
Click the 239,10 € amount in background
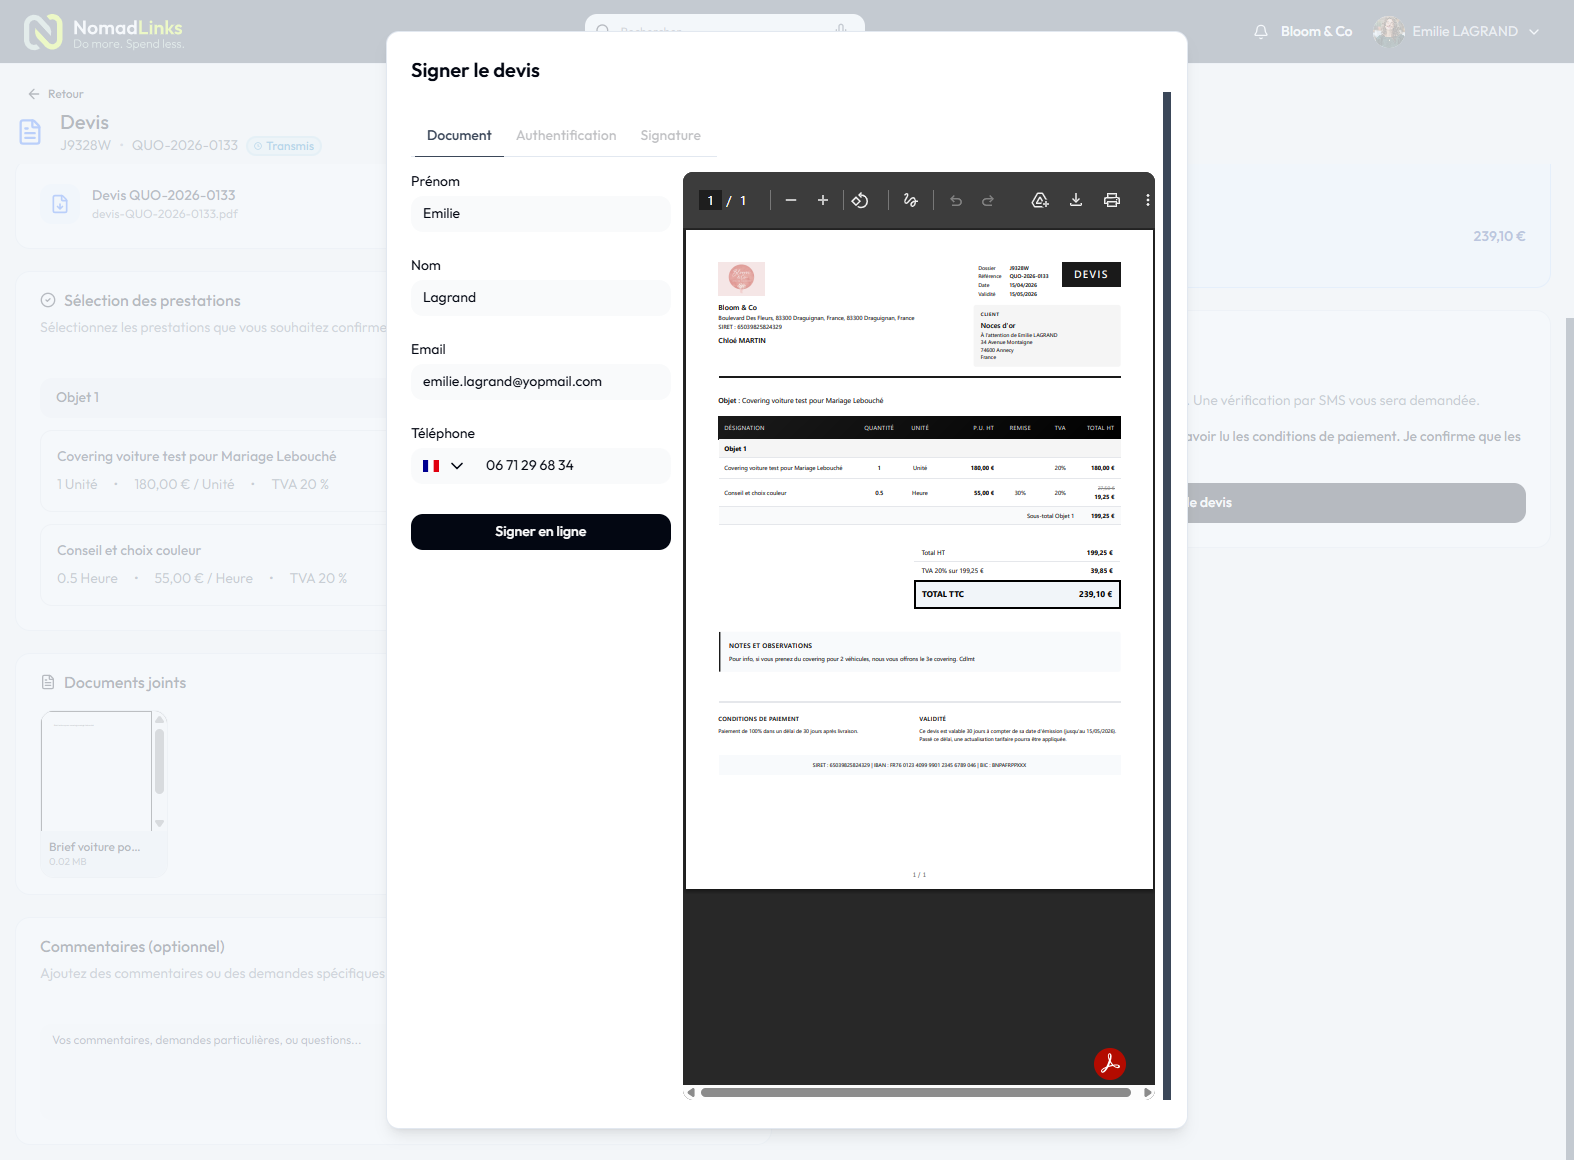[1499, 237]
